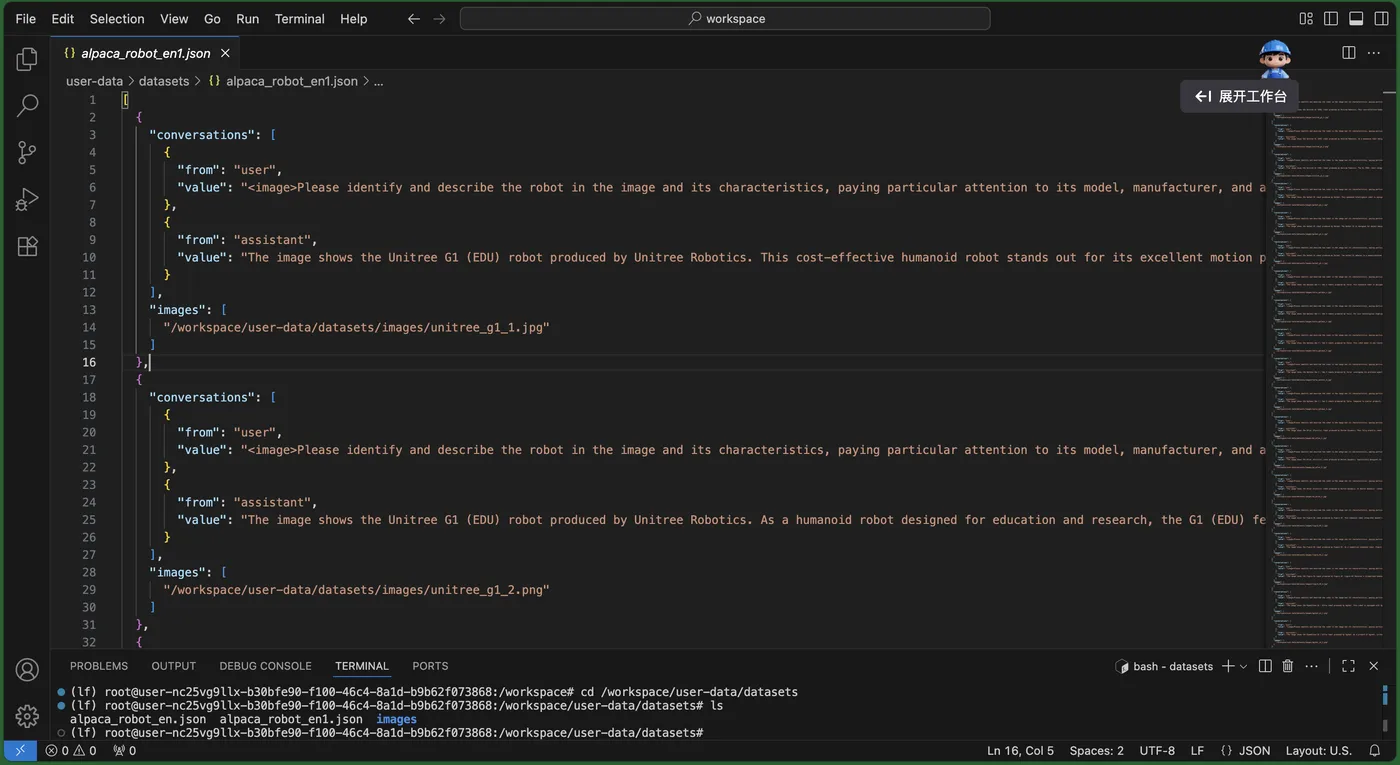Open the Search view in activity bar
1400x765 pixels.
27,106
